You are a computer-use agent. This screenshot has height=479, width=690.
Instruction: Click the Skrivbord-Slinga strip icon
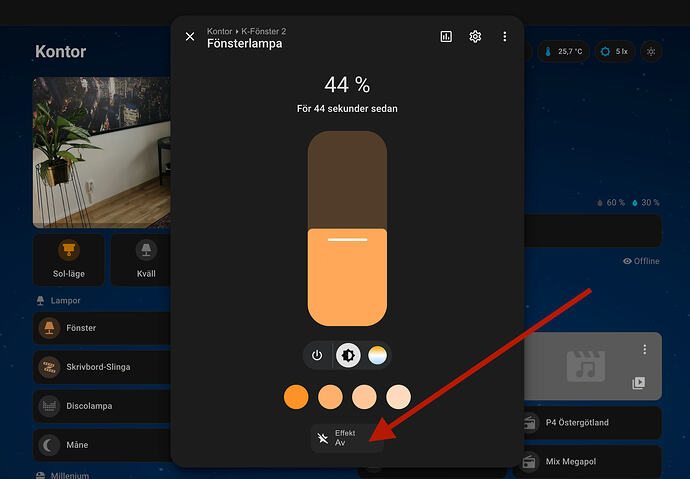coord(49,367)
